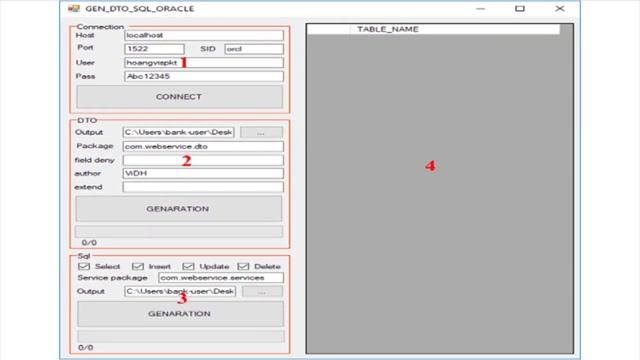Toggle the Update checkbox
640x360 pixels.
(188, 266)
